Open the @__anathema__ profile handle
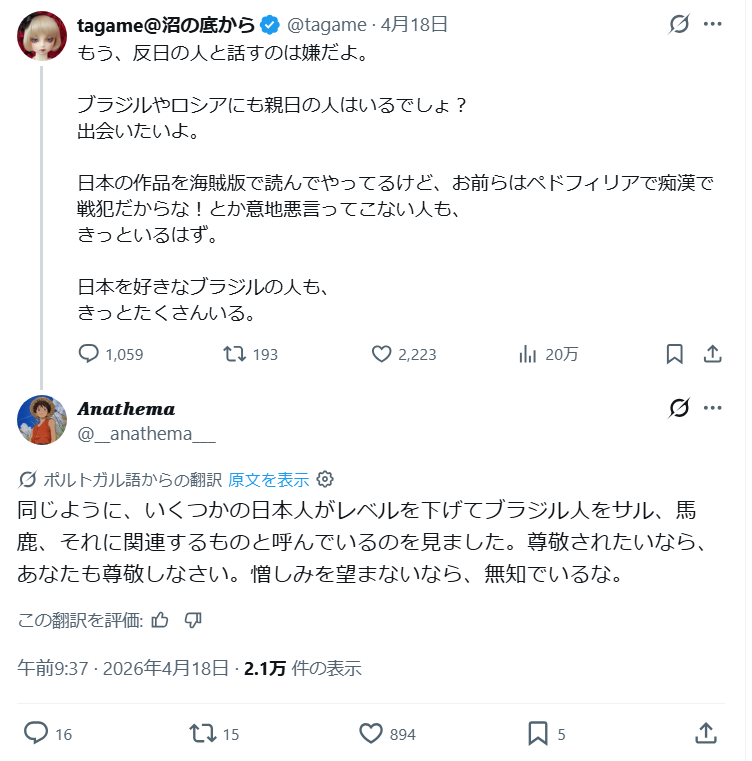 [146, 433]
